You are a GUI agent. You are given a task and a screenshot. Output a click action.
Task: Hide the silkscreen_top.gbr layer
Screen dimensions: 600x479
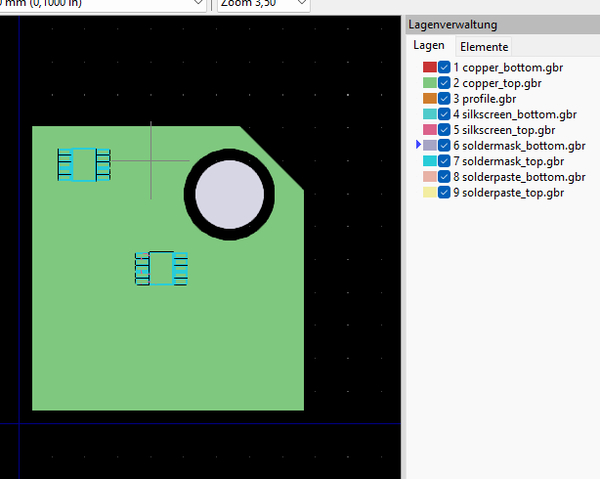pos(444,130)
